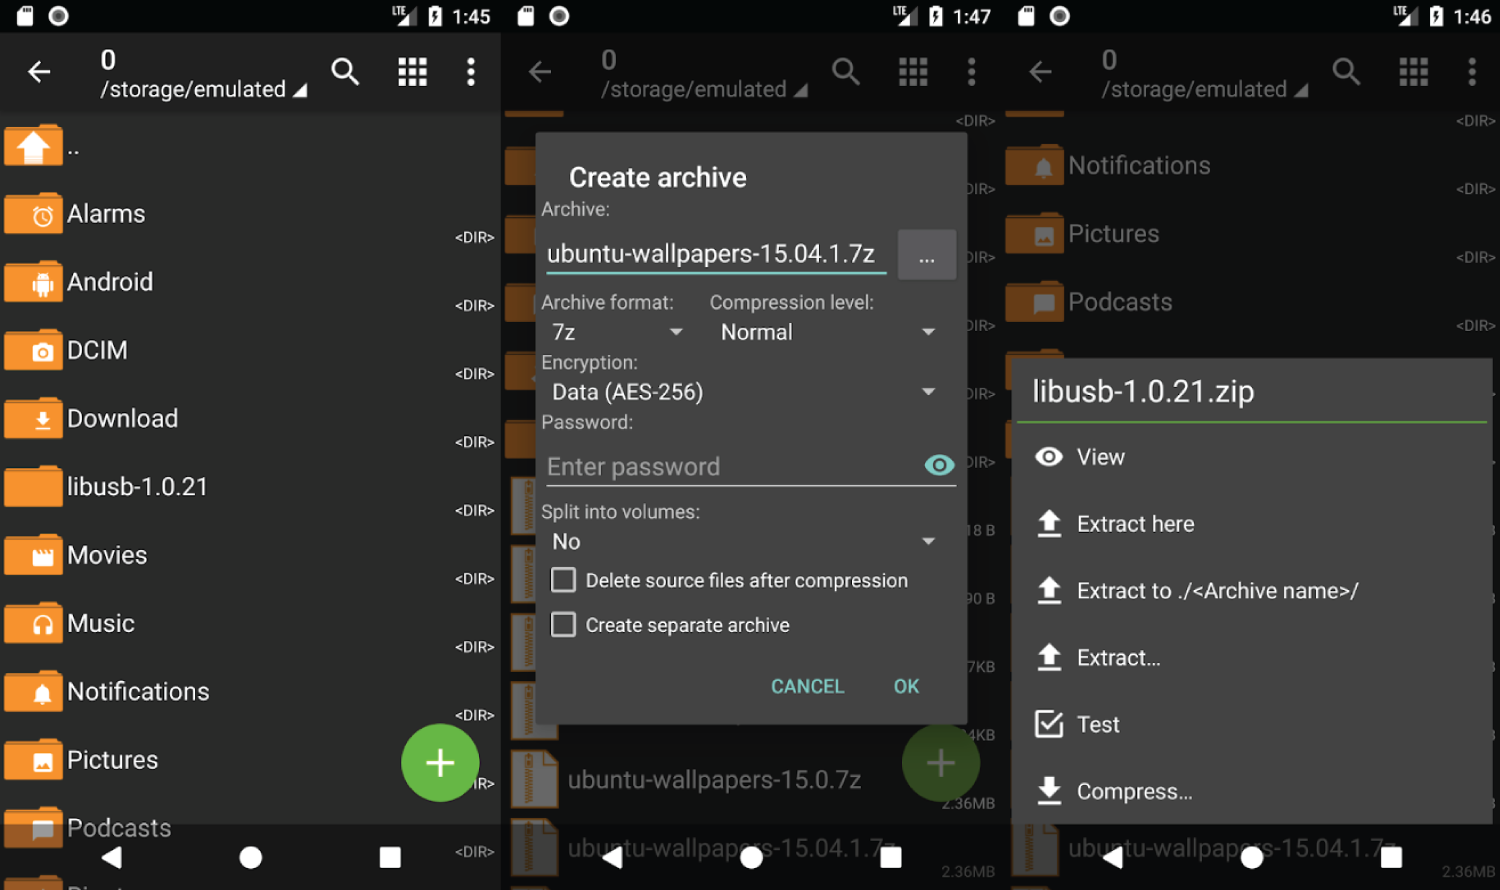Open the Alarms folder icon
Viewport: 1500px width, 890px height.
[x=33, y=214]
